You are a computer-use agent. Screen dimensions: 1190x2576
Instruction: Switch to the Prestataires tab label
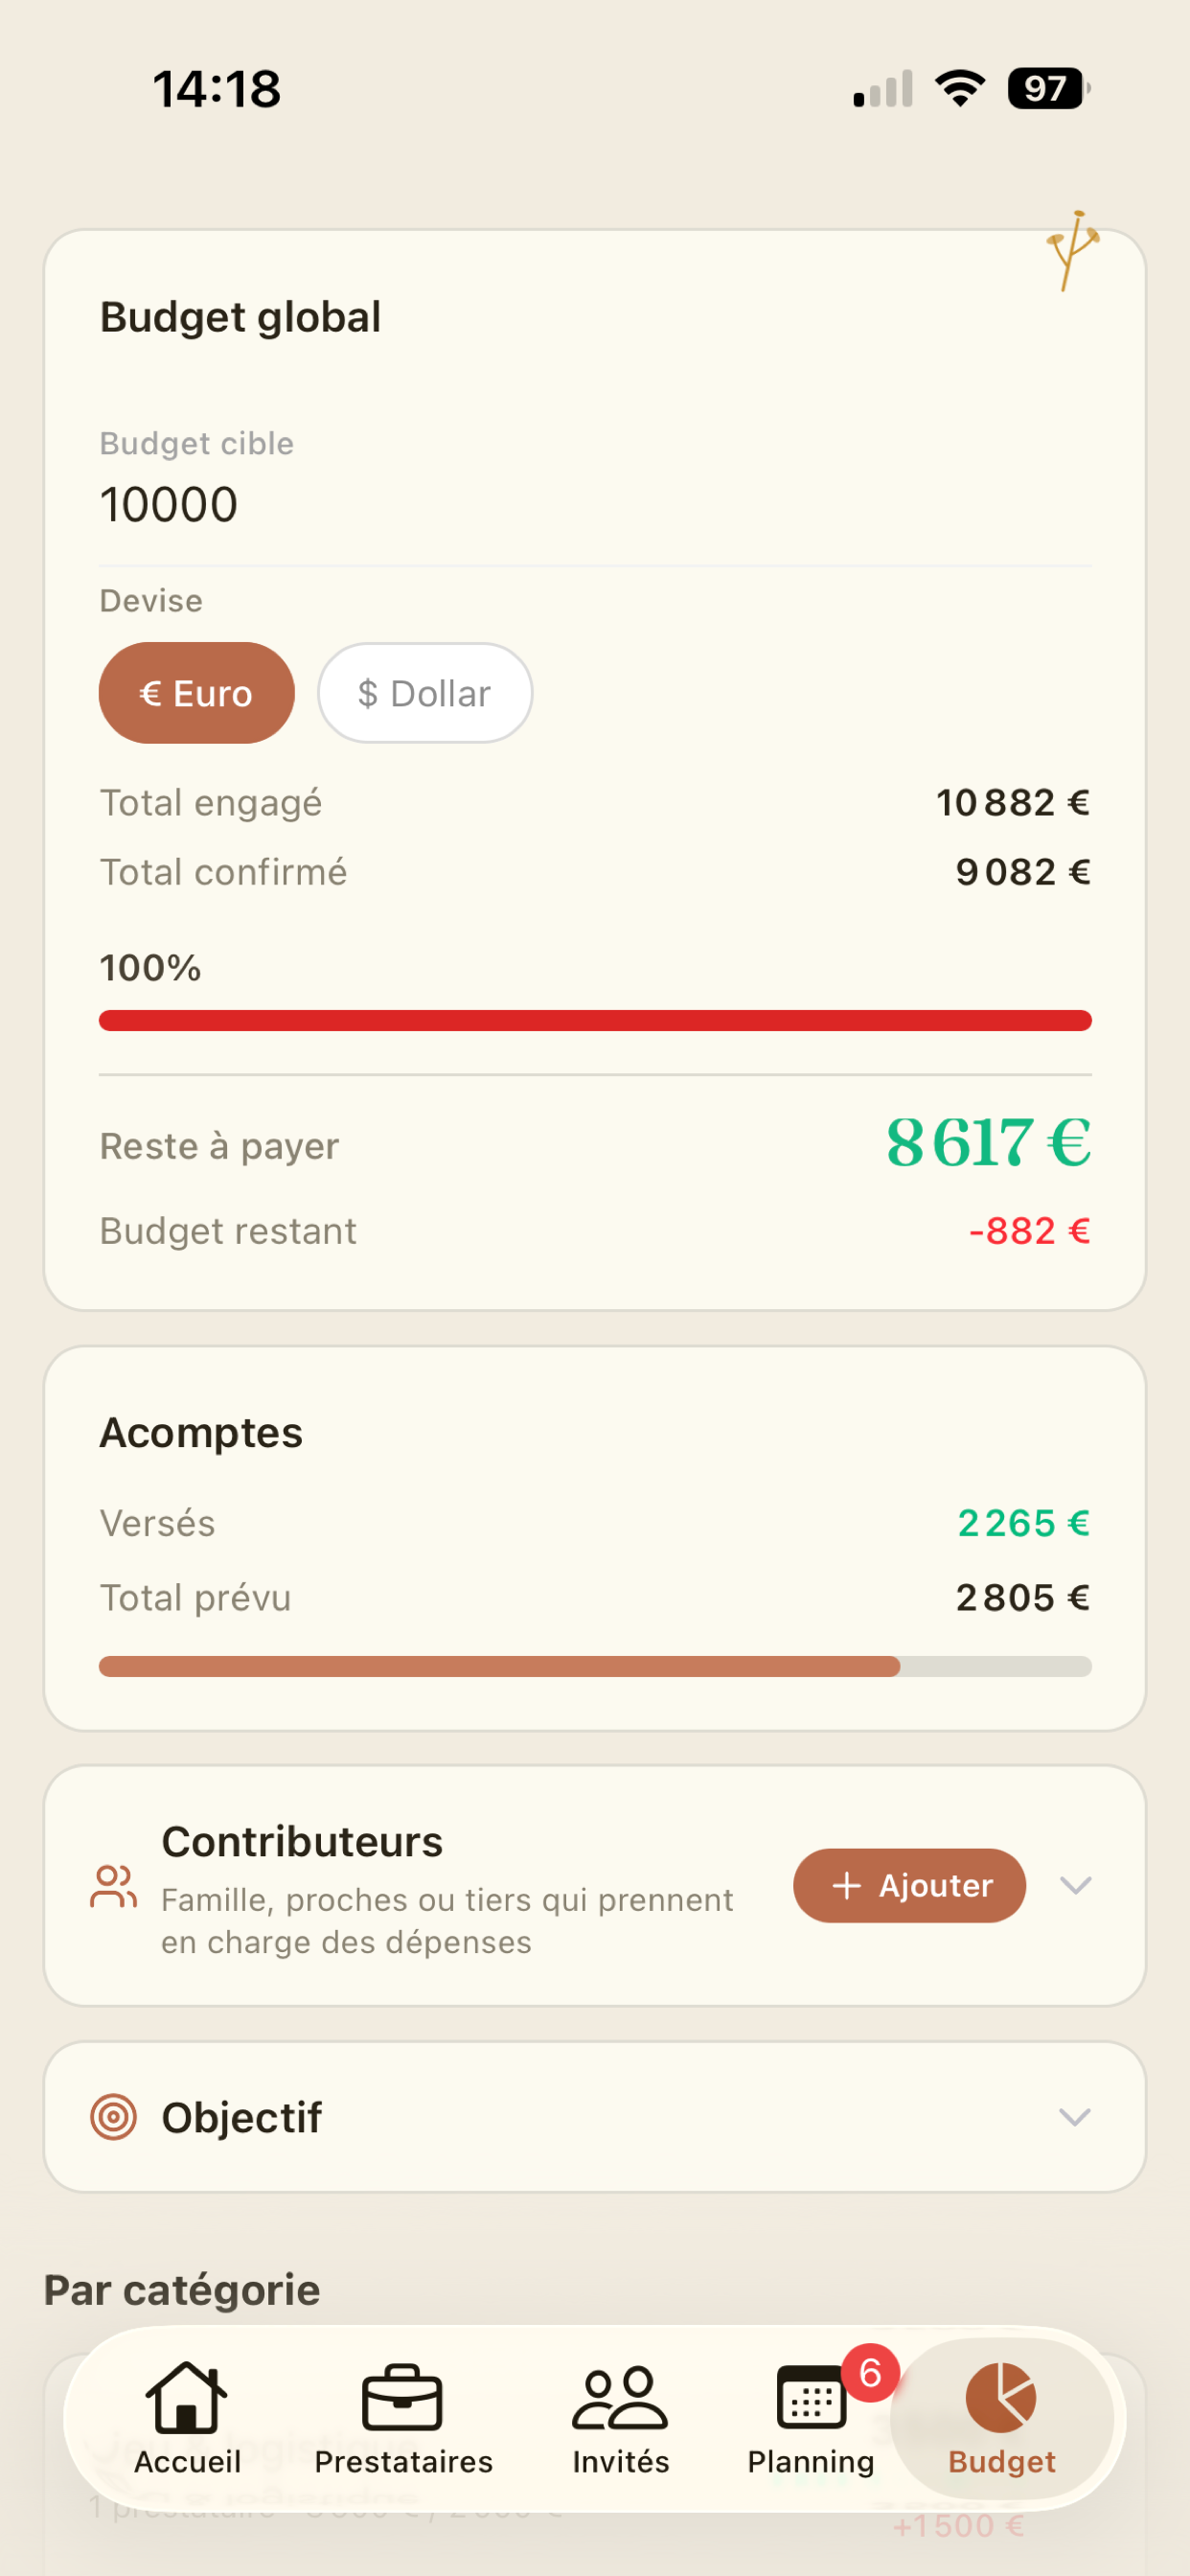[x=403, y=2461]
